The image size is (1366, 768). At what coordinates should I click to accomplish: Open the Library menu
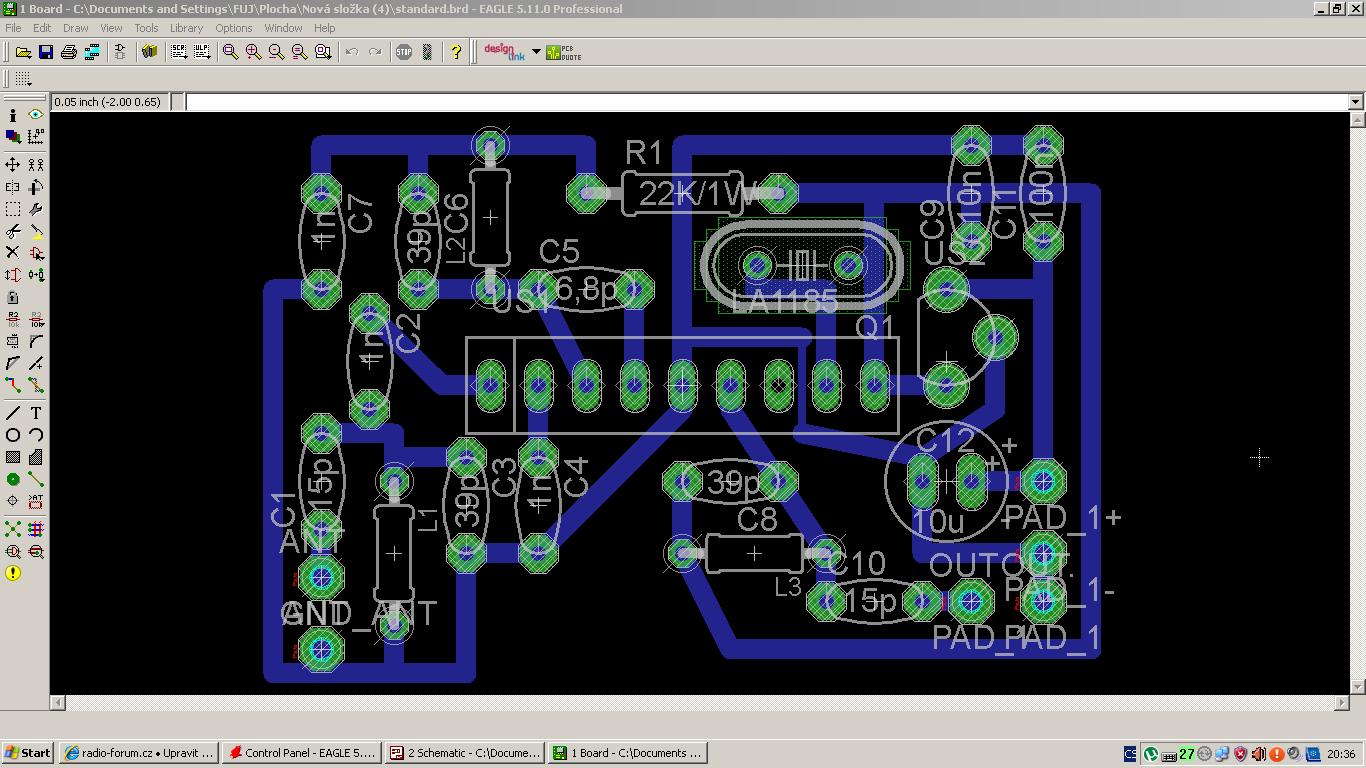tap(186, 28)
